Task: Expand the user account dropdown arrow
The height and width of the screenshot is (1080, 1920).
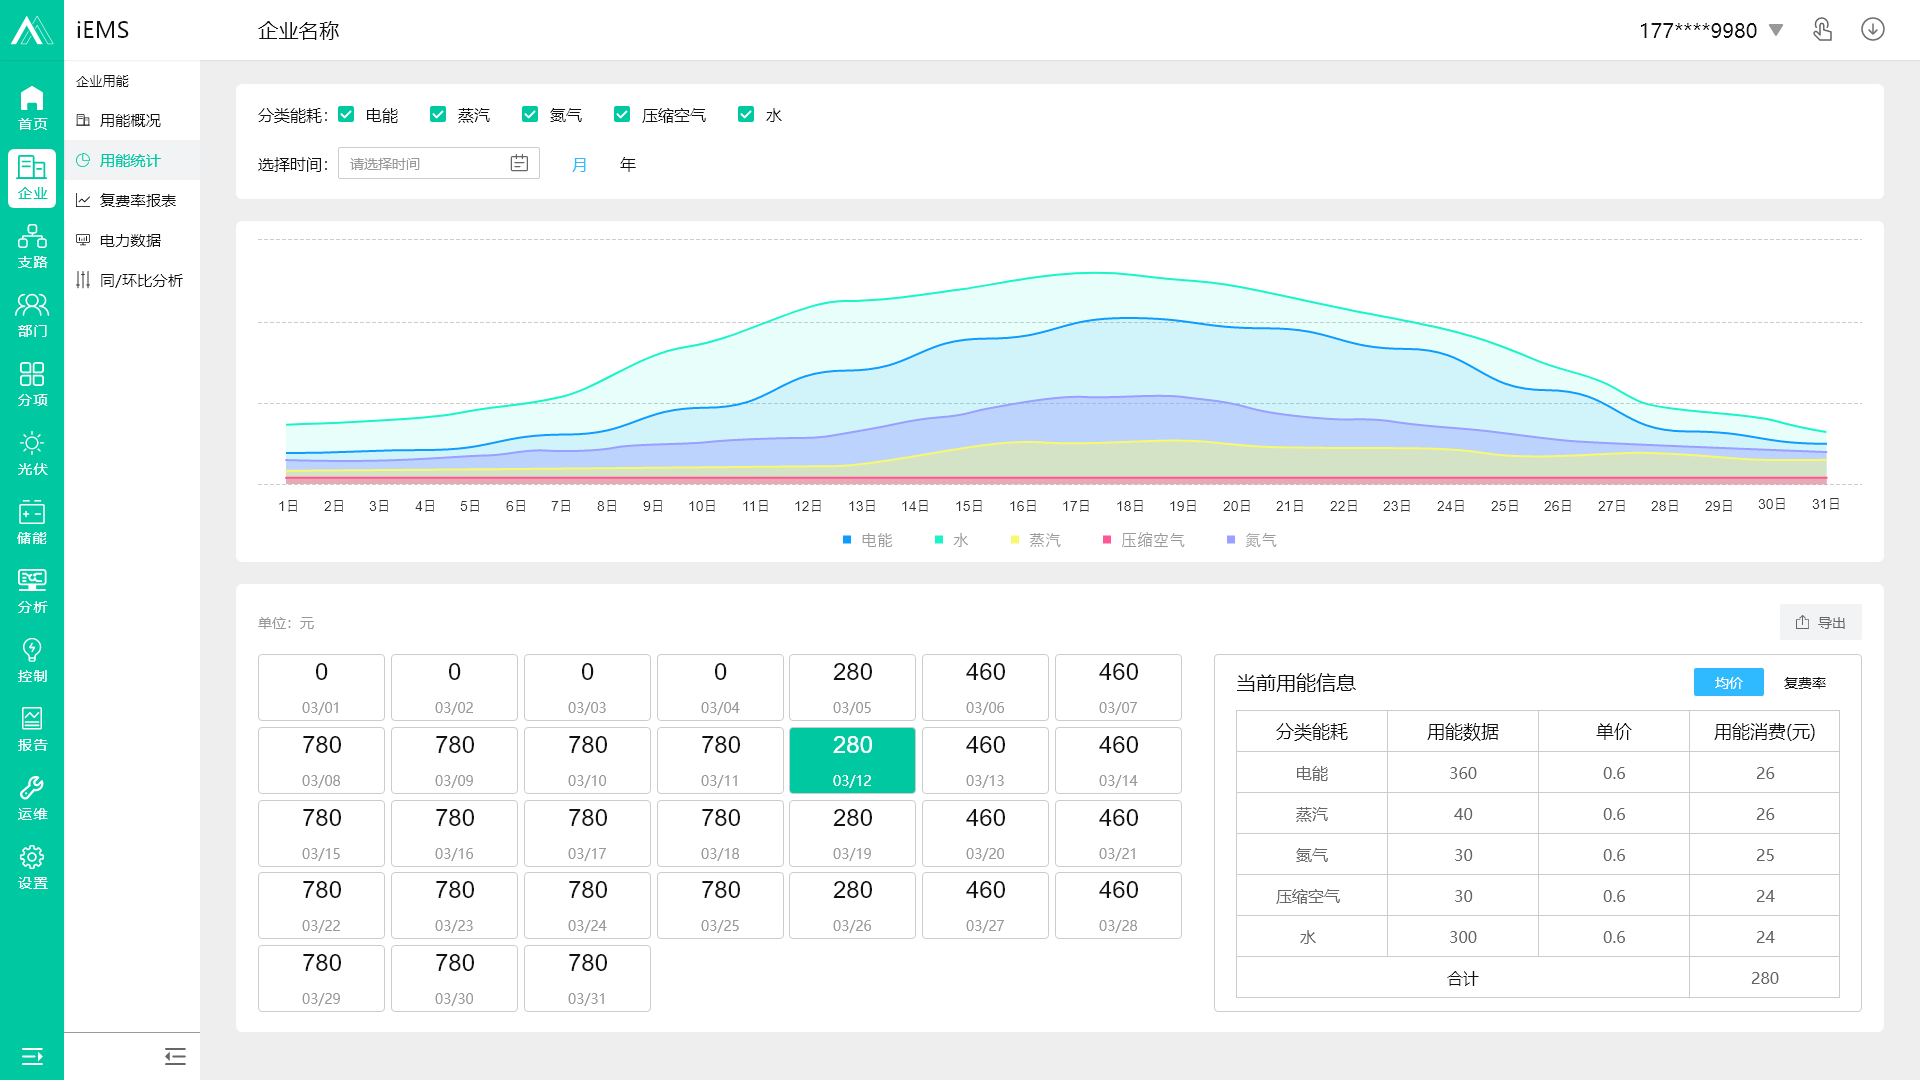Action: [x=1776, y=30]
